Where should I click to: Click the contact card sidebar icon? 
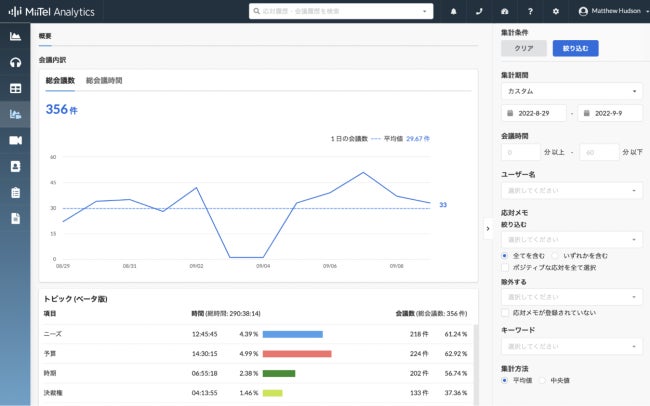point(15,166)
